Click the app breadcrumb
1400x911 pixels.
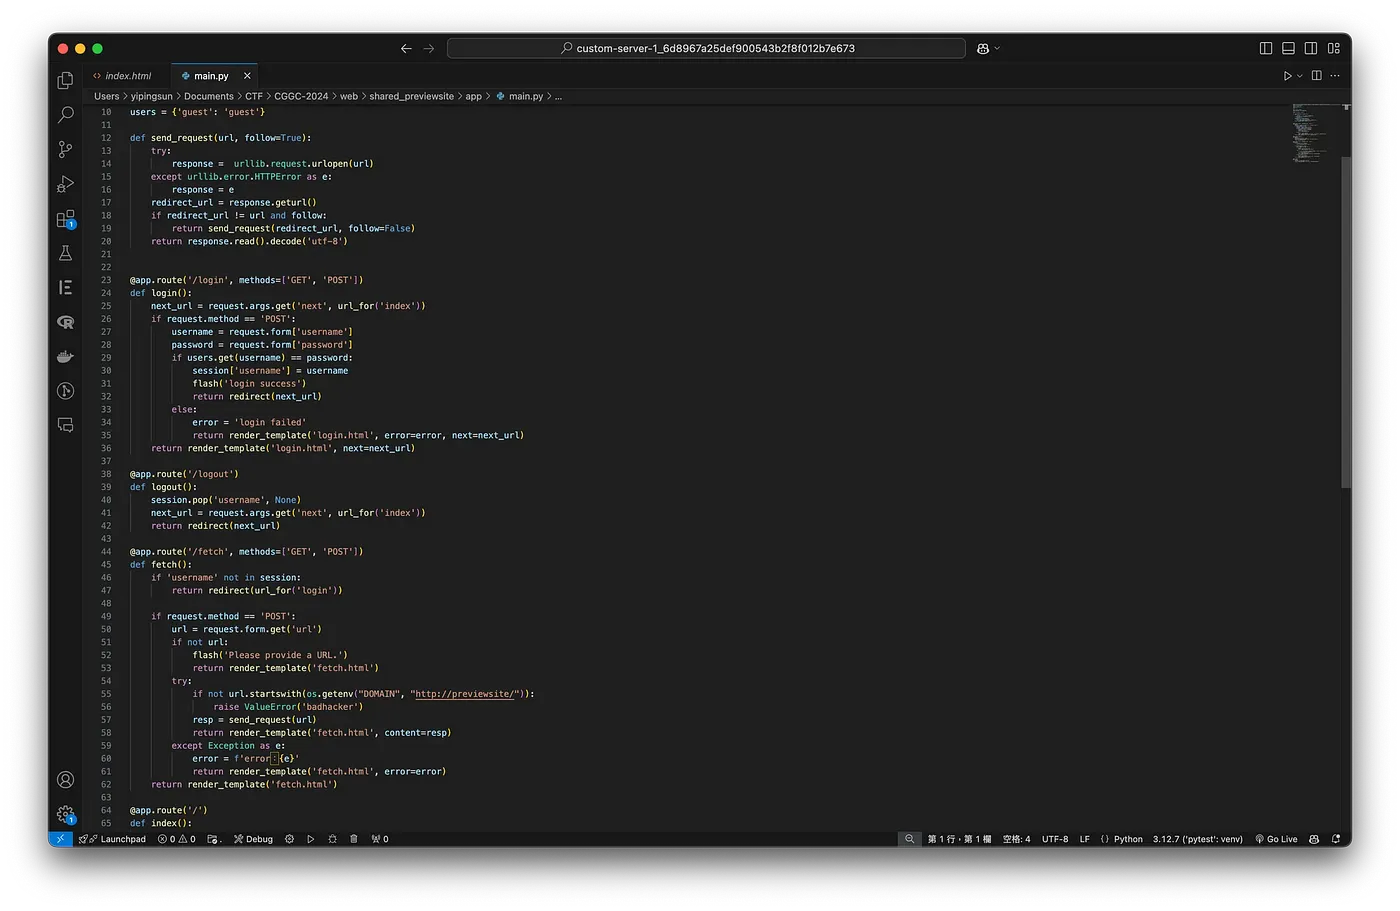474,97
